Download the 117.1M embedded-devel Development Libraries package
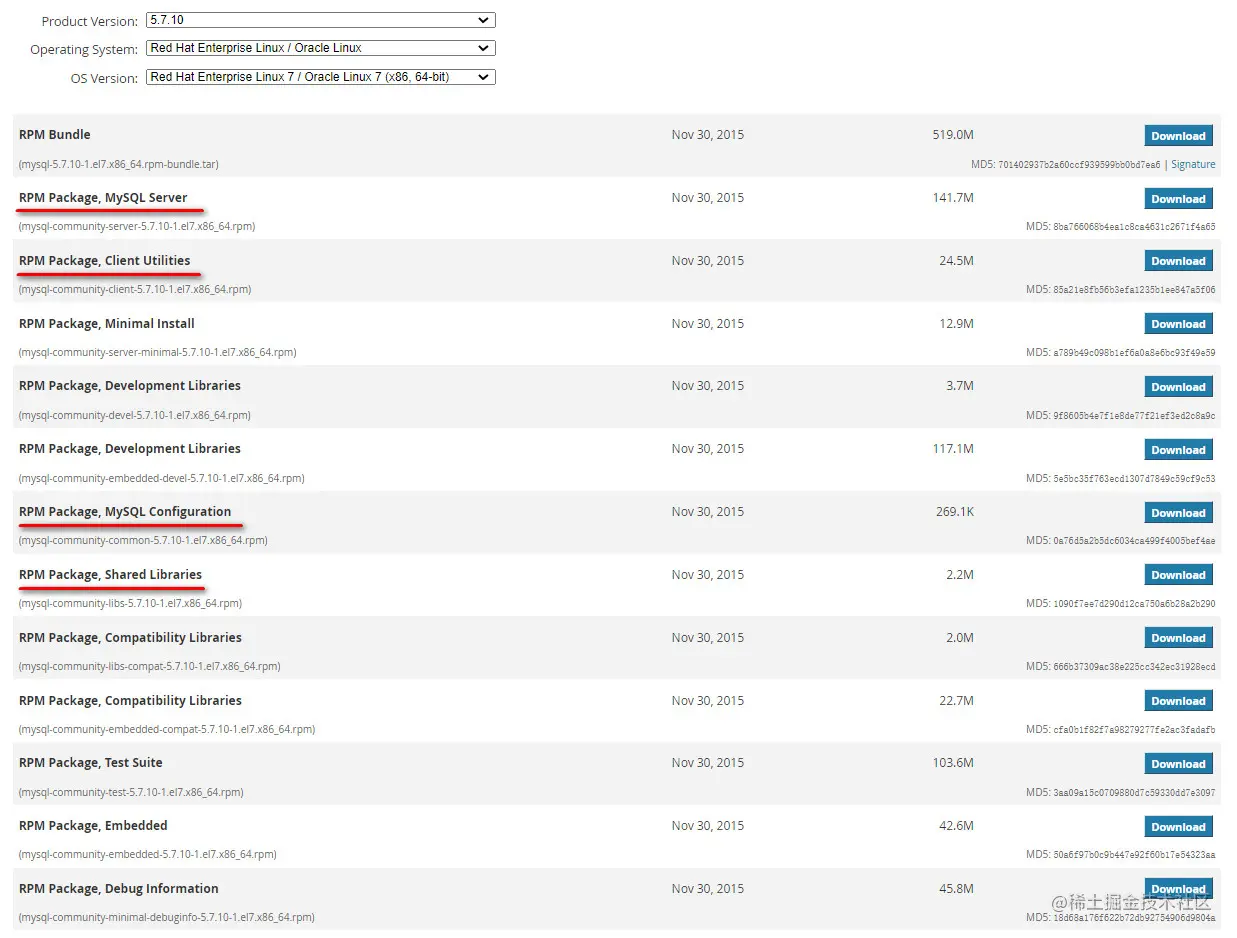The height and width of the screenshot is (938, 1237). pyautogui.click(x=1178, y=450)
